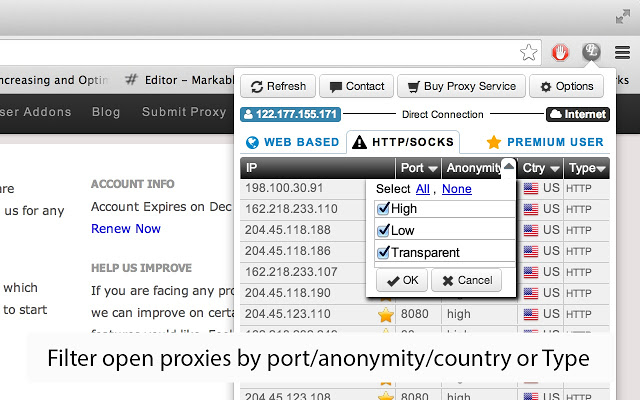Screen dimensions: 640x400
Task: Click port 8080 in 204.45.123.110 row
Action: click(415, 314)
